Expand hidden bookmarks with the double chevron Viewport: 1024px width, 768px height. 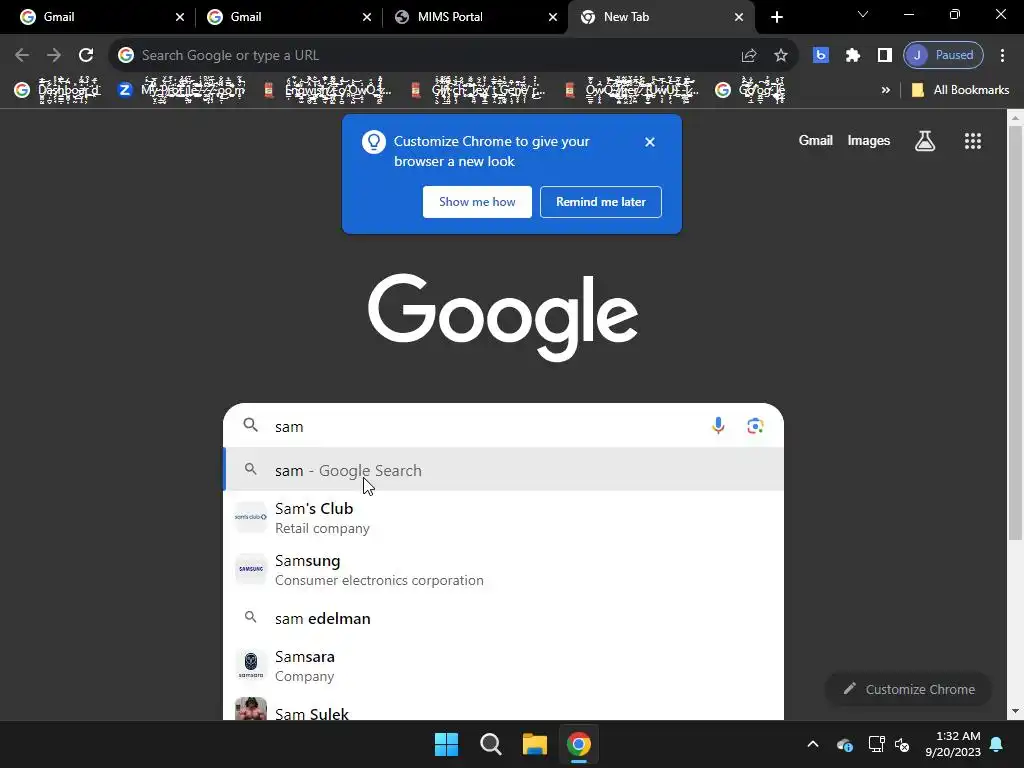(x=886, y=90)
